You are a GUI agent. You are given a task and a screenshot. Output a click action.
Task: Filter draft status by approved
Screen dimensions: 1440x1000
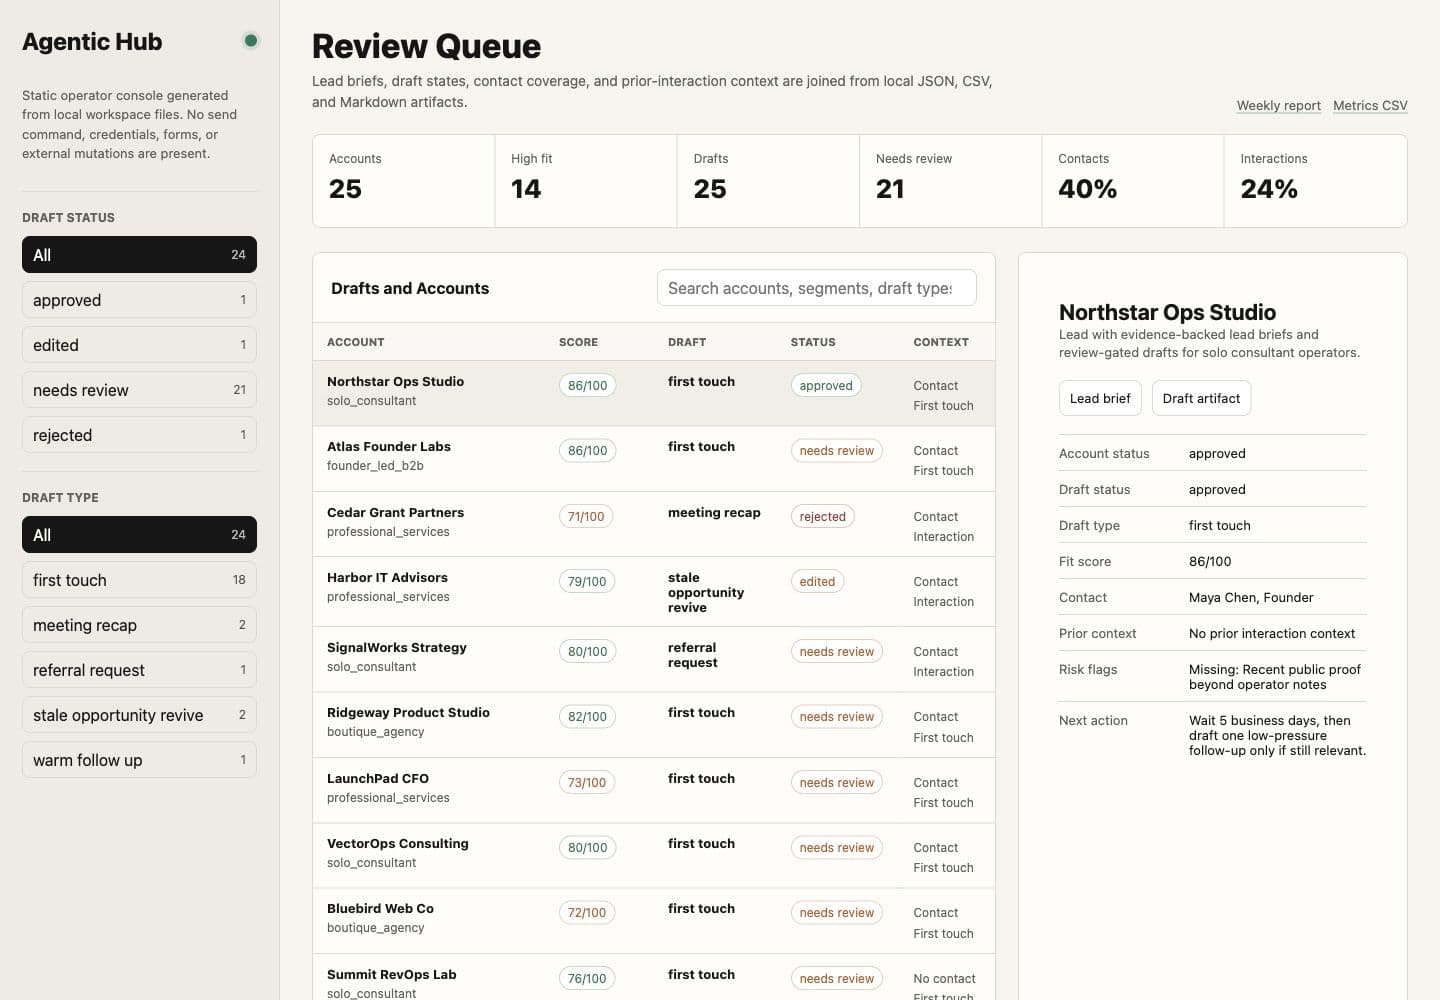pos(139,300)
